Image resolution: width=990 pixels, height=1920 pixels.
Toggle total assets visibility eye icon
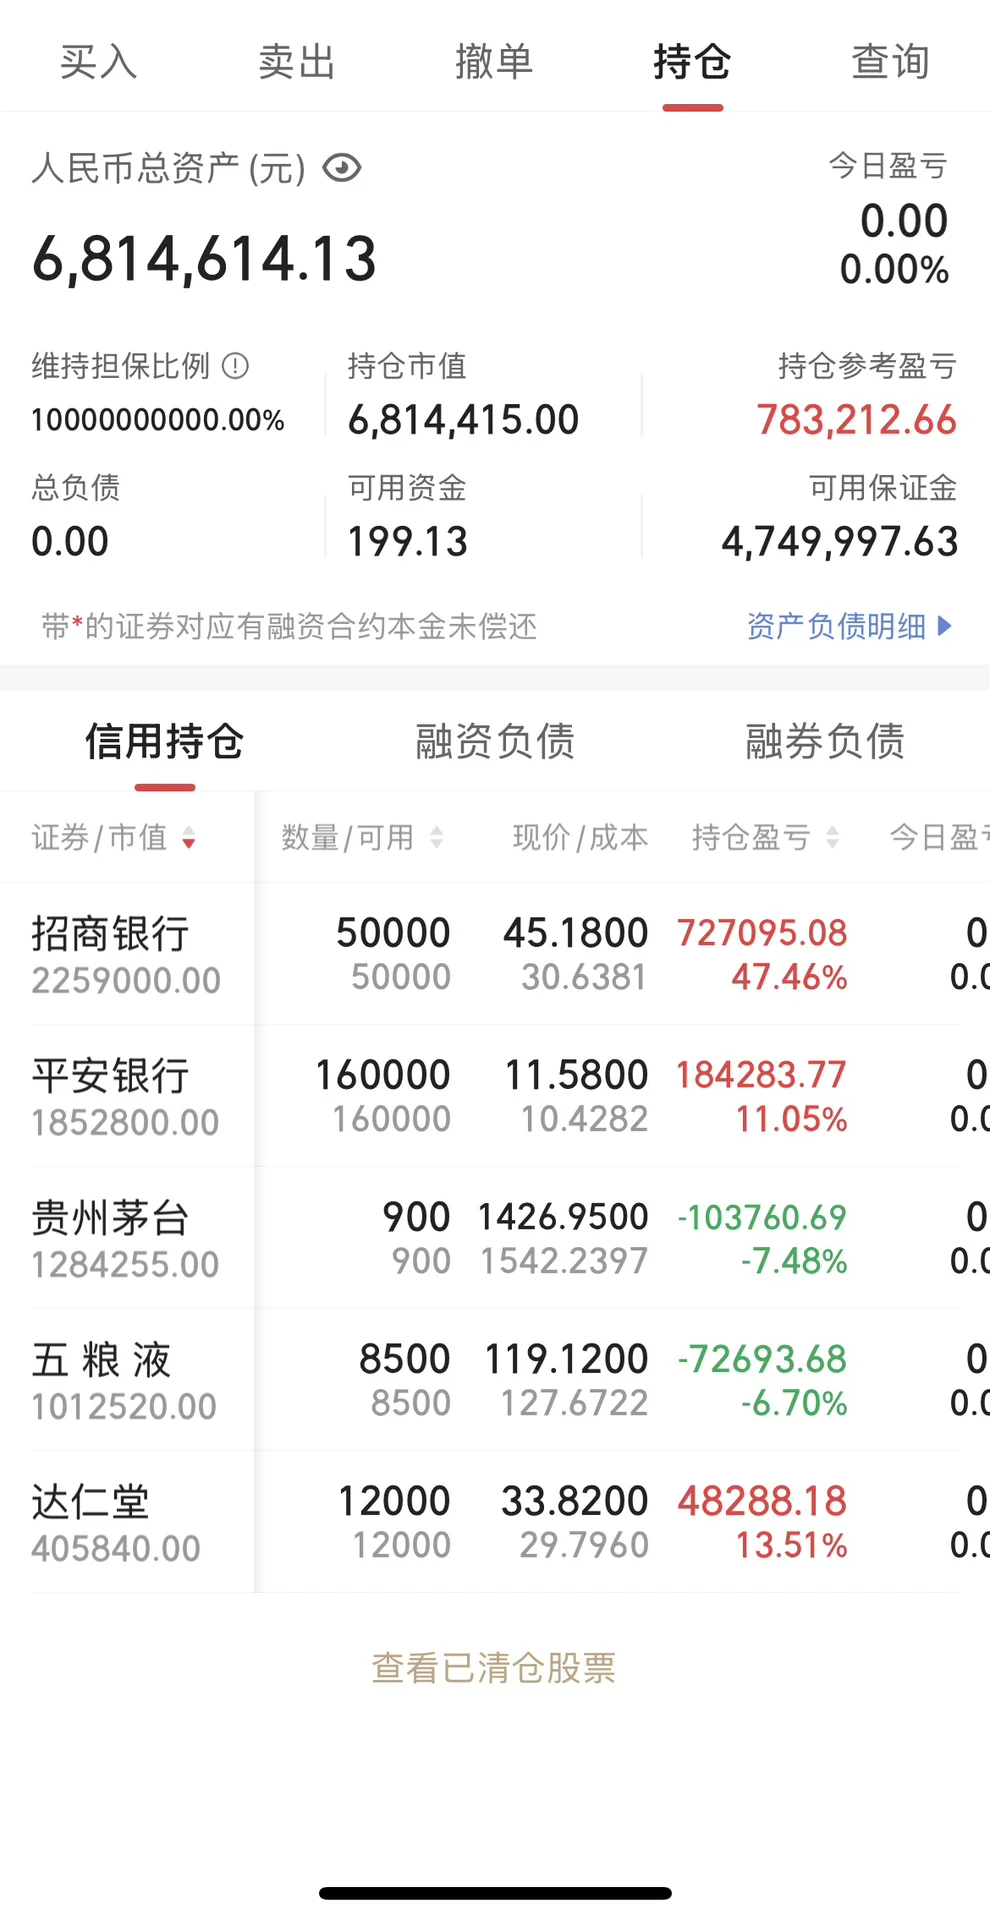[342, 168]
